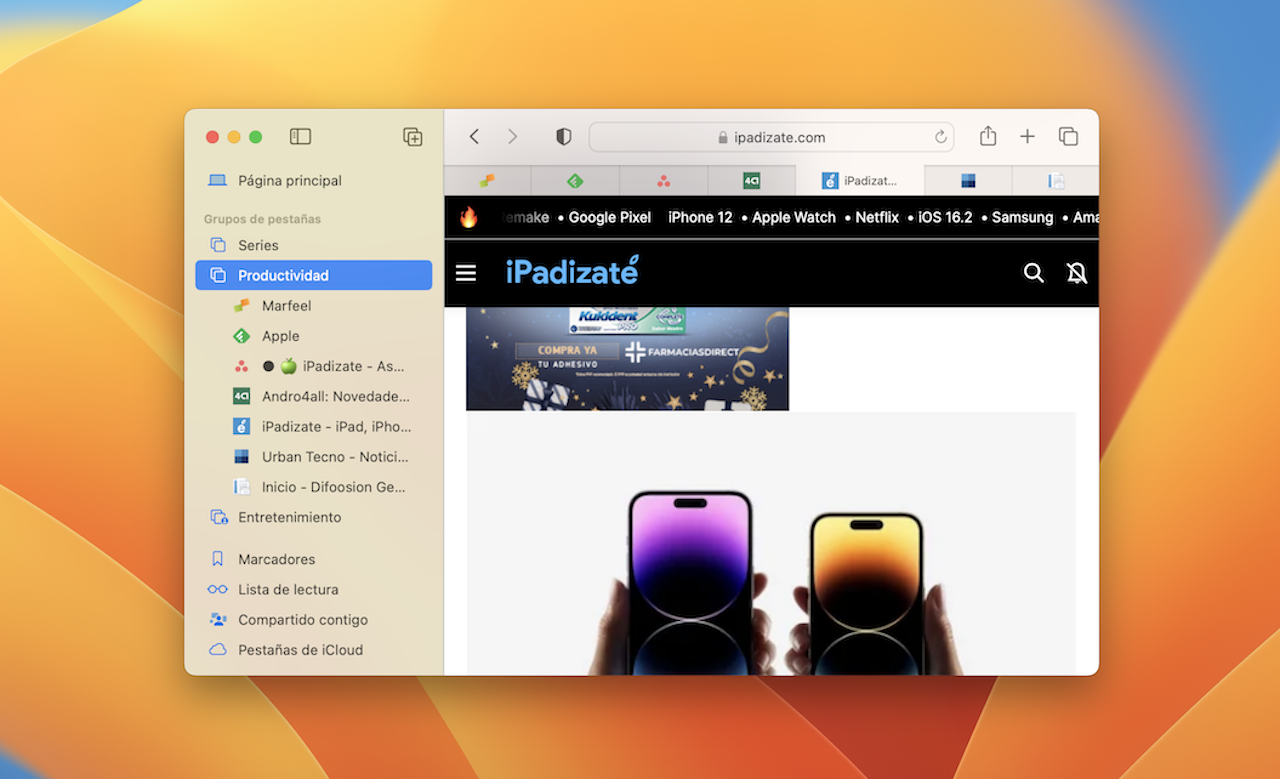Open Página principal from the sidebar

tap(289, 180)
